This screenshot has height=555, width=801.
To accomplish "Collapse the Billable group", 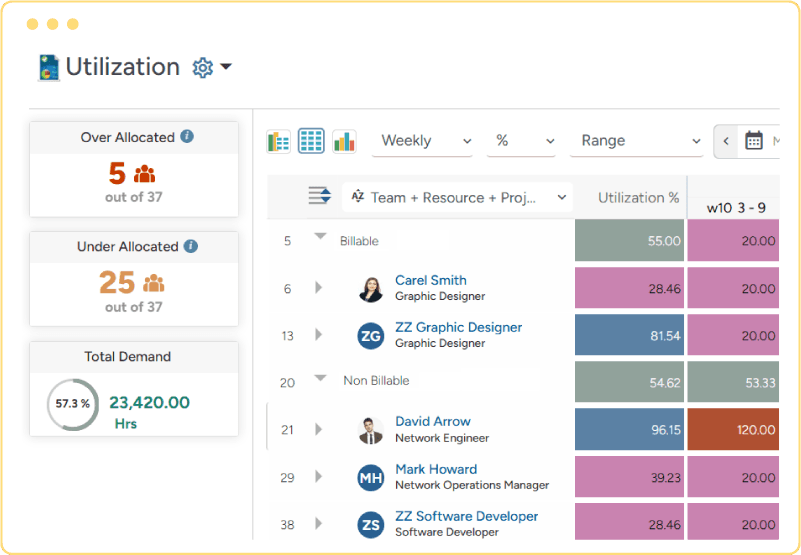I will click(320, 237).
